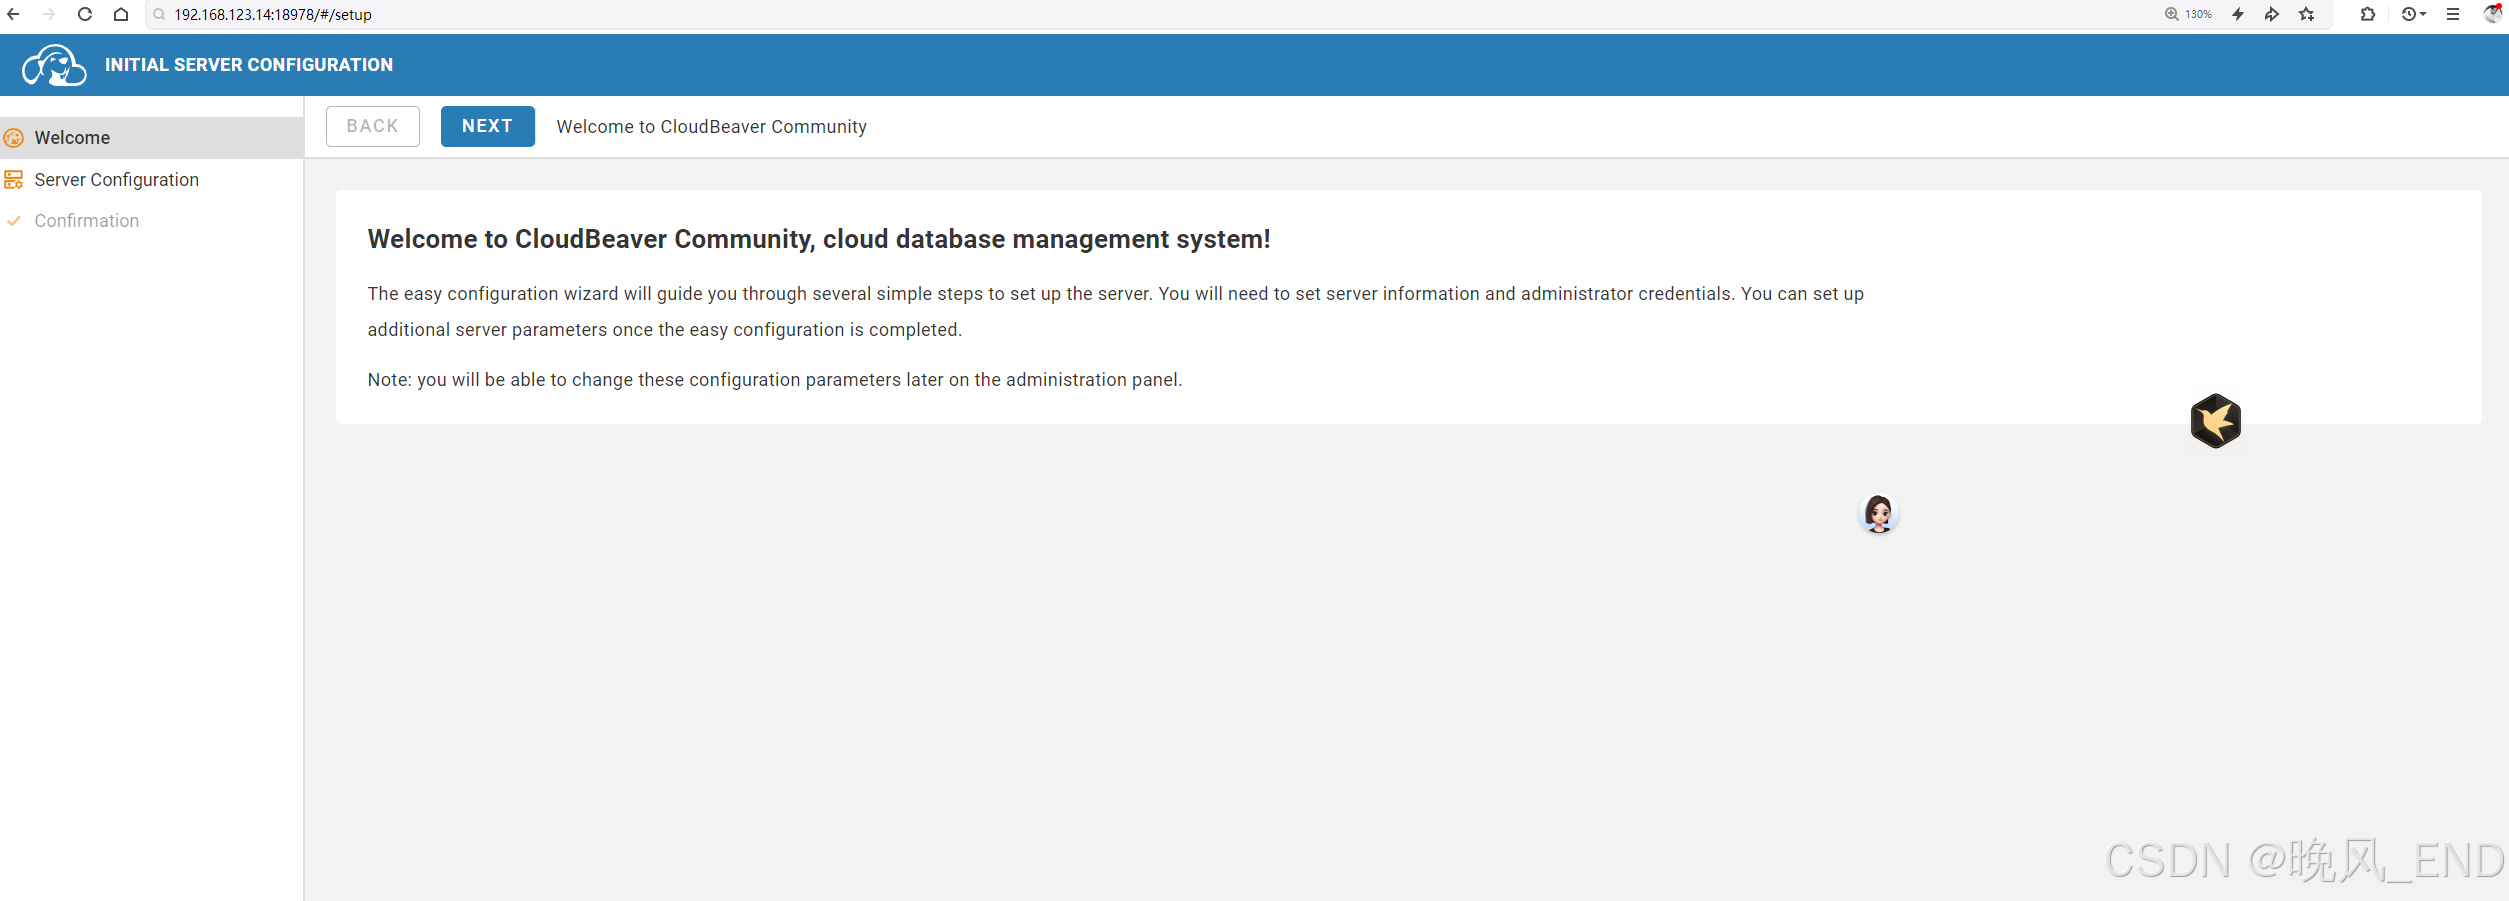Click the Welcome step's orange icon

point(14,138)
